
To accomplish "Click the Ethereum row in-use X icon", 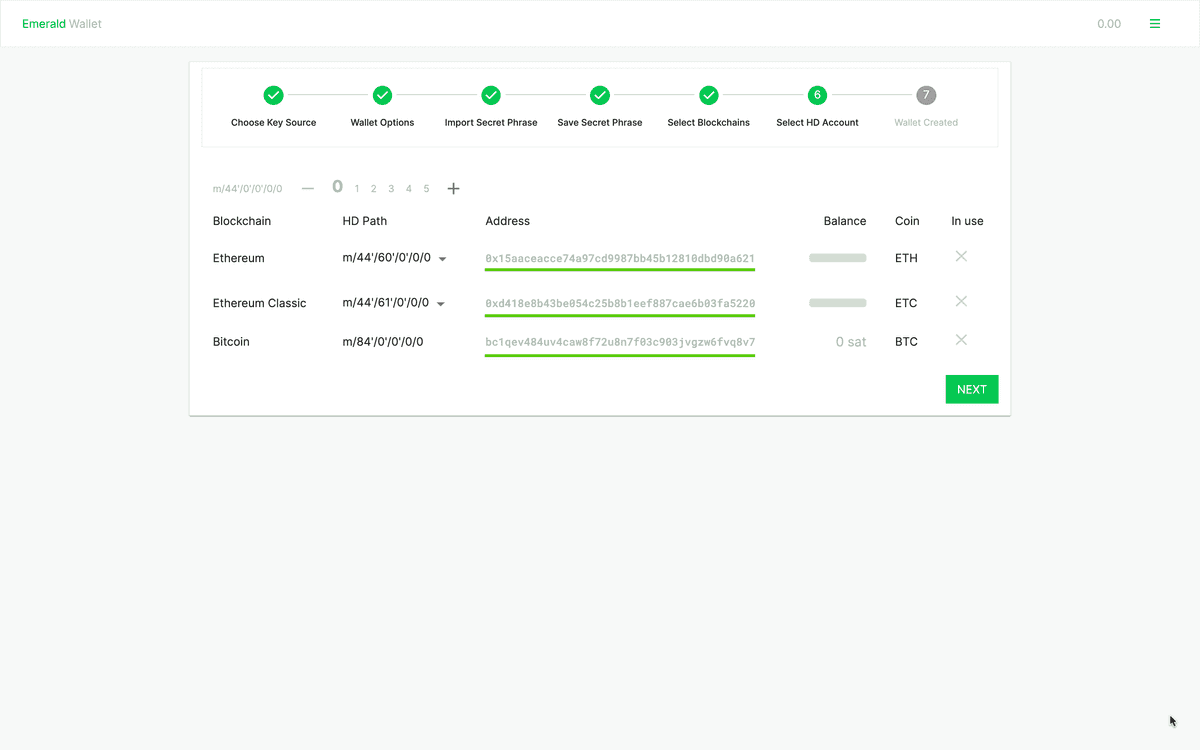I will (961, 257).
